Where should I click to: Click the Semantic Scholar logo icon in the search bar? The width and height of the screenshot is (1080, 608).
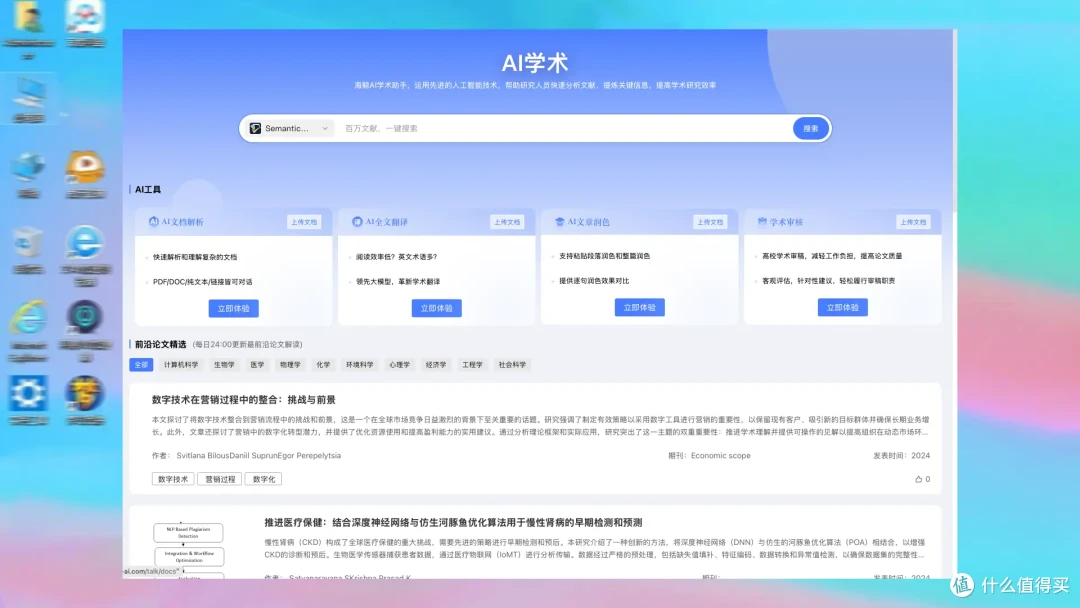coord(256,128)
